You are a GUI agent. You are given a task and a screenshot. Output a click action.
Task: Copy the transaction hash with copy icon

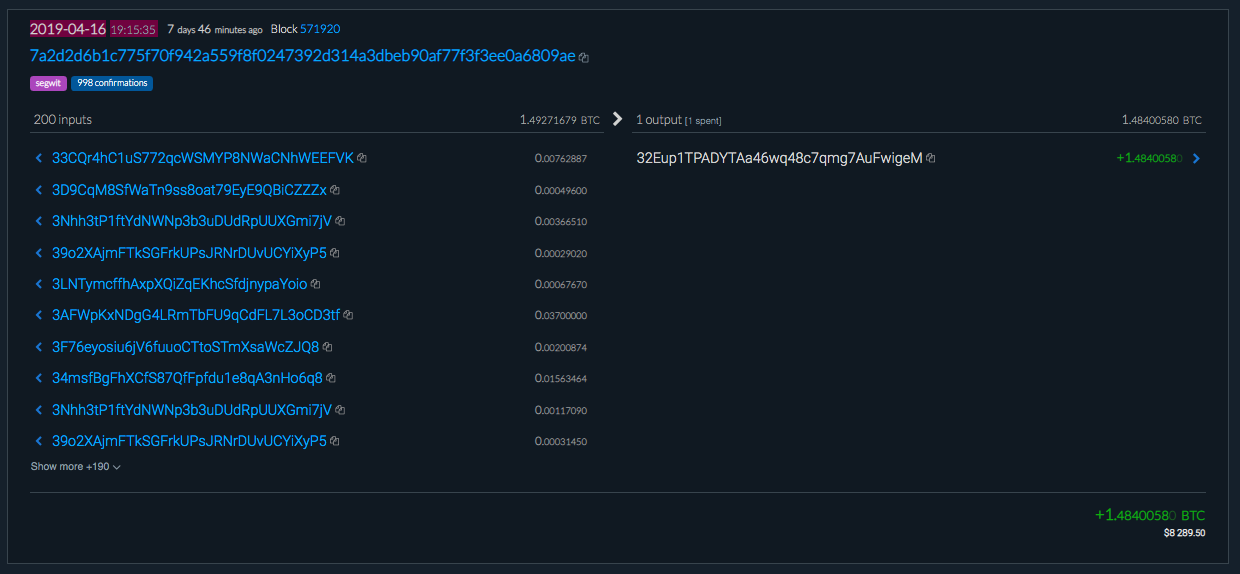[x=584, y=58]
